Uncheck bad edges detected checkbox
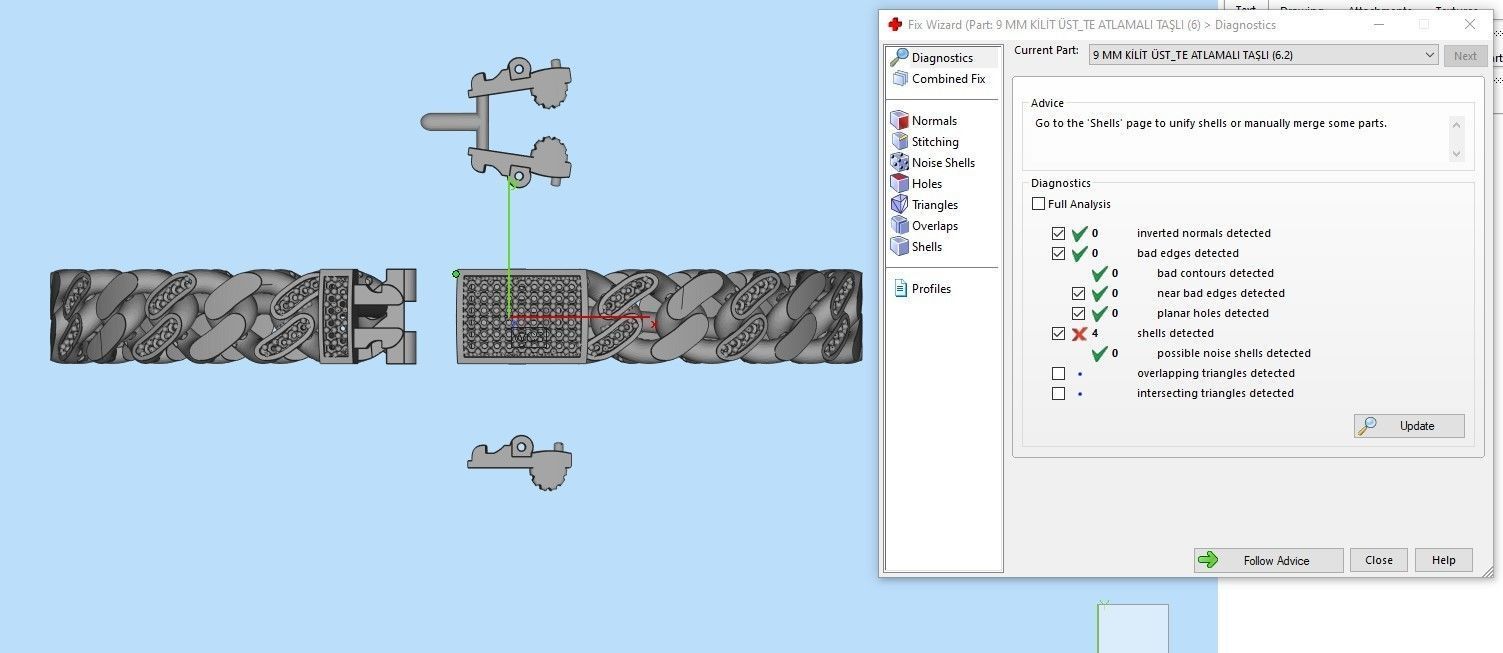This screenshot has height=653, width=1503. (x=1059, y=254)
